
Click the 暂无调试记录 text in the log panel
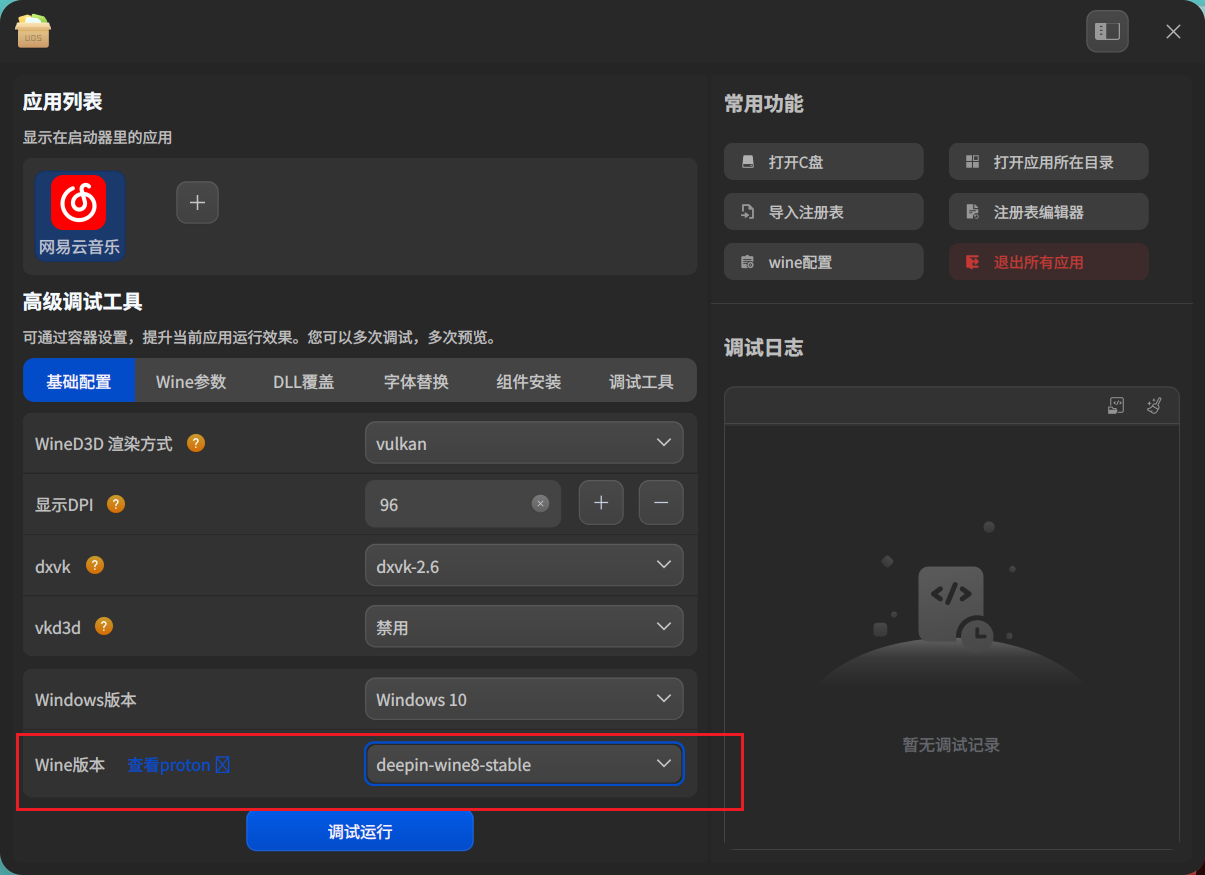tap(951, 745)
